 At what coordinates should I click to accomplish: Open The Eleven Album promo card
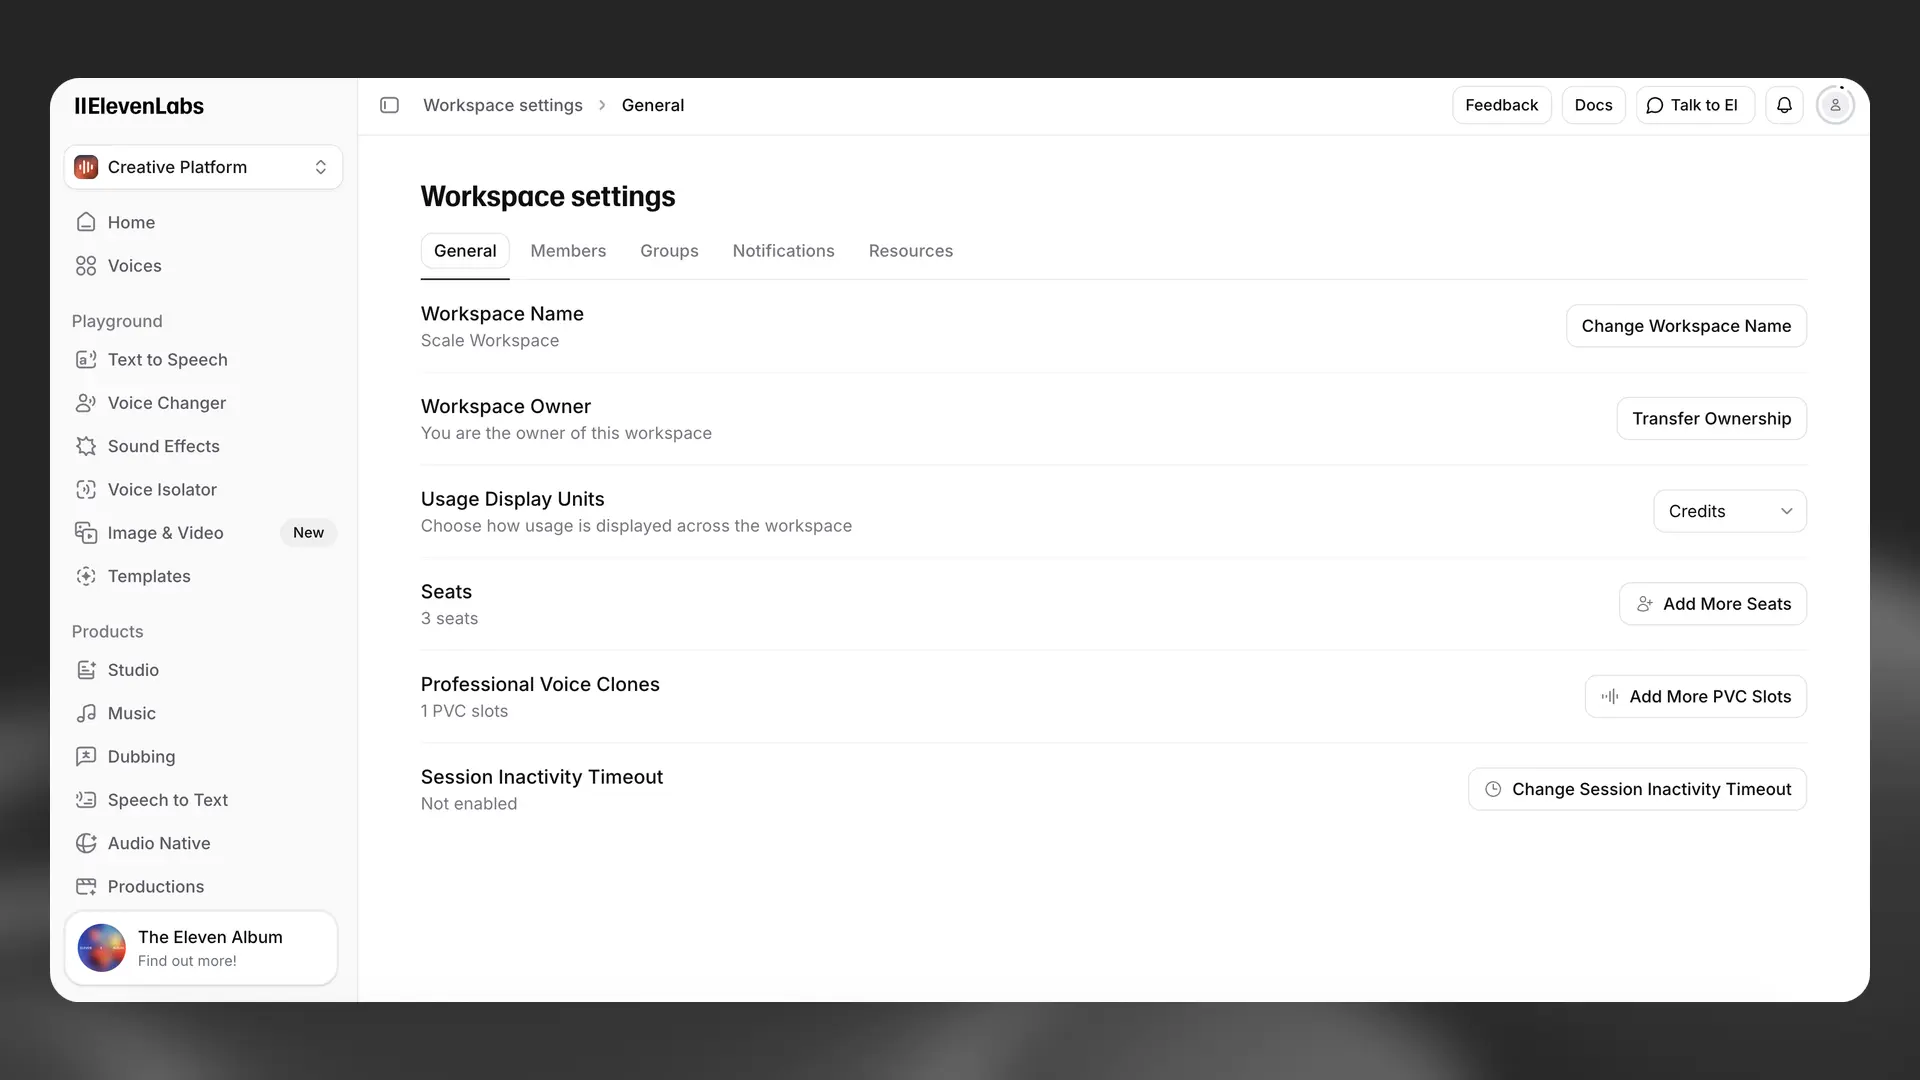click(201, 948)
